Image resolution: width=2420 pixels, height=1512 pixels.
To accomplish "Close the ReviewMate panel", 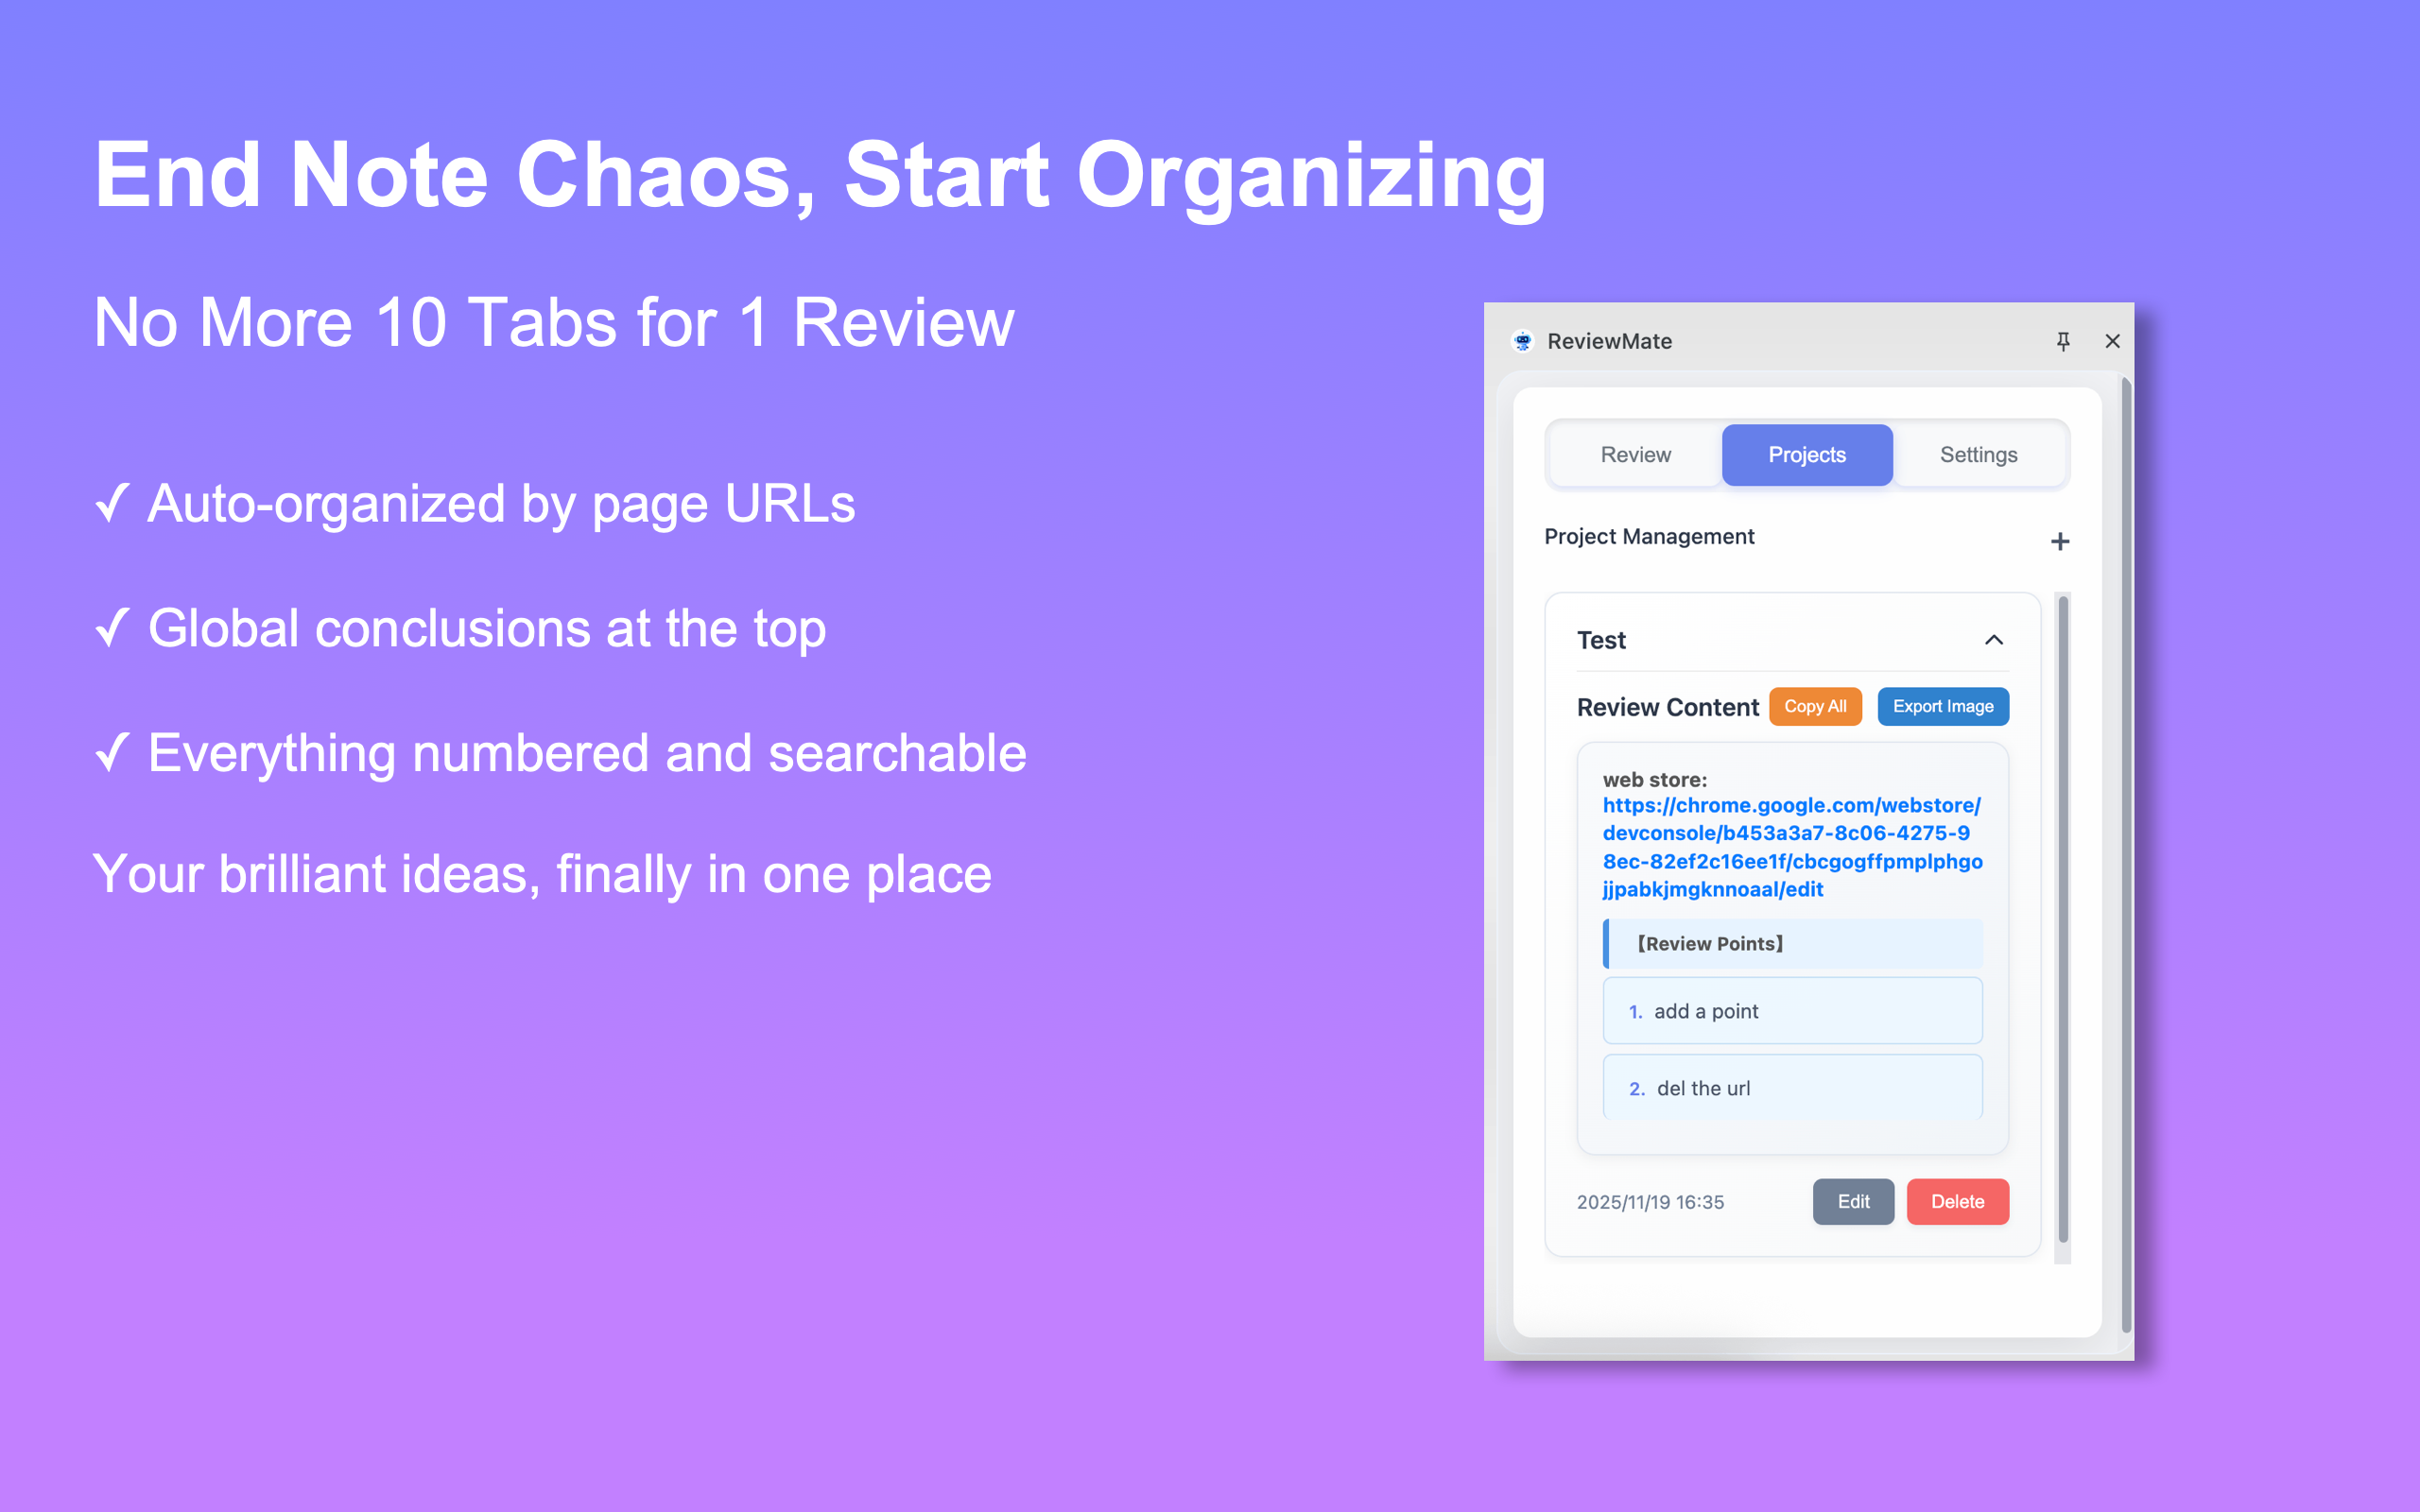I will [2112, 341].
